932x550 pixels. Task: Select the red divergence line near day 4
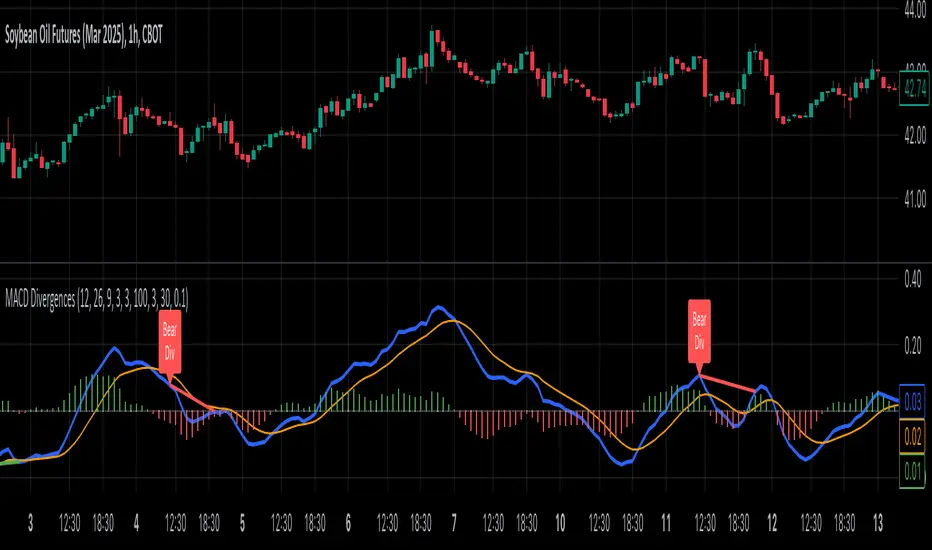[x=191, y=396]
